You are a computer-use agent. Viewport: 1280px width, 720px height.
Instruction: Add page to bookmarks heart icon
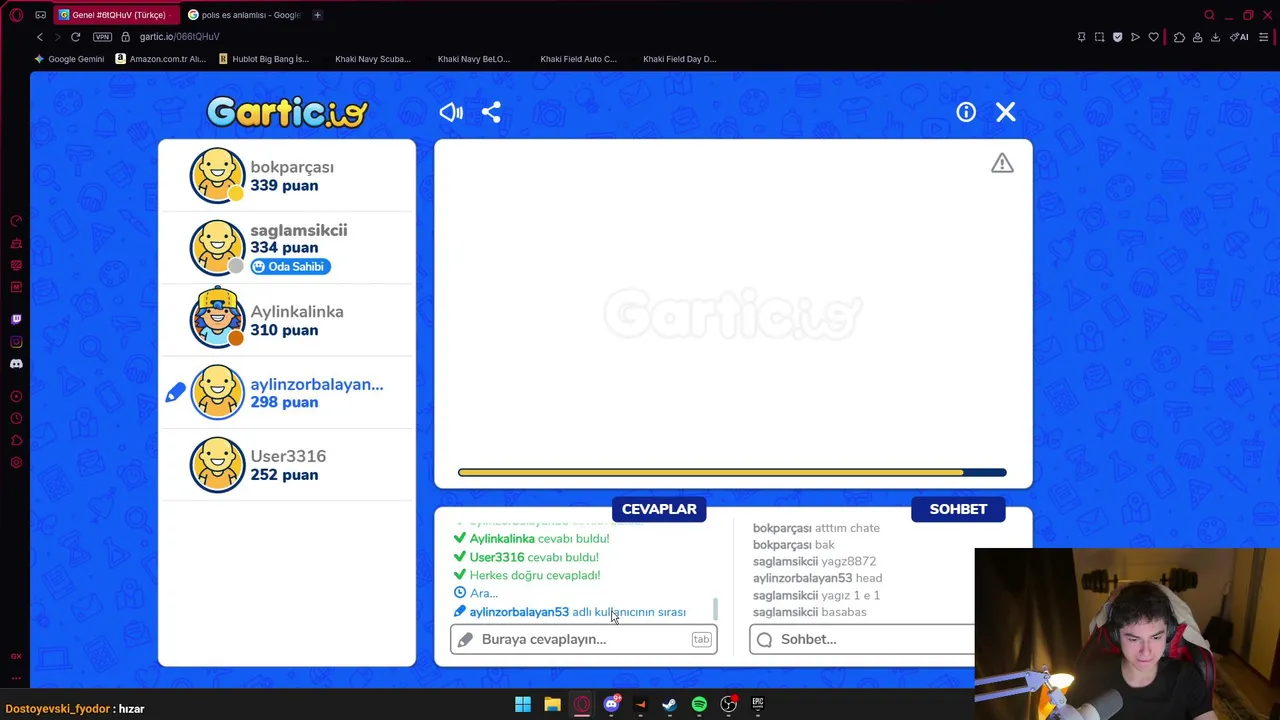point(1153,37)
